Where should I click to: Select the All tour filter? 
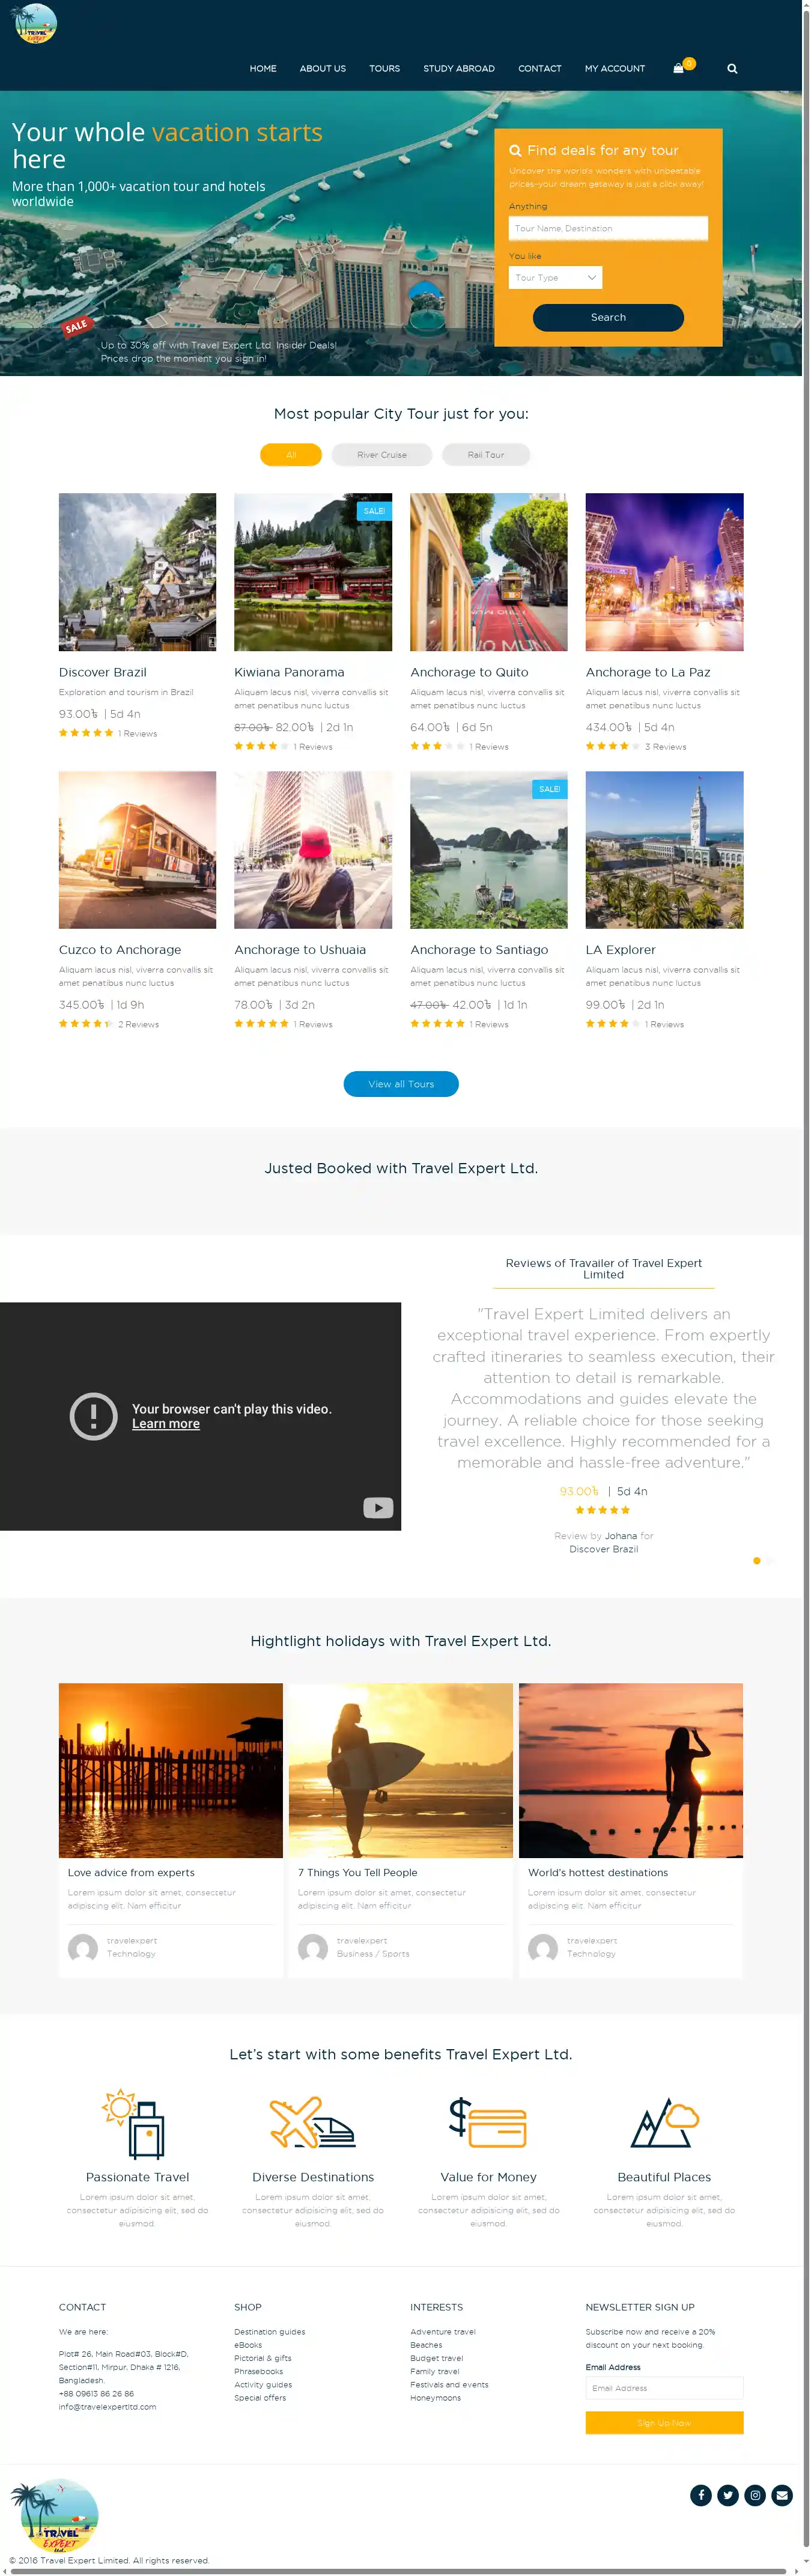pos(291,454)
